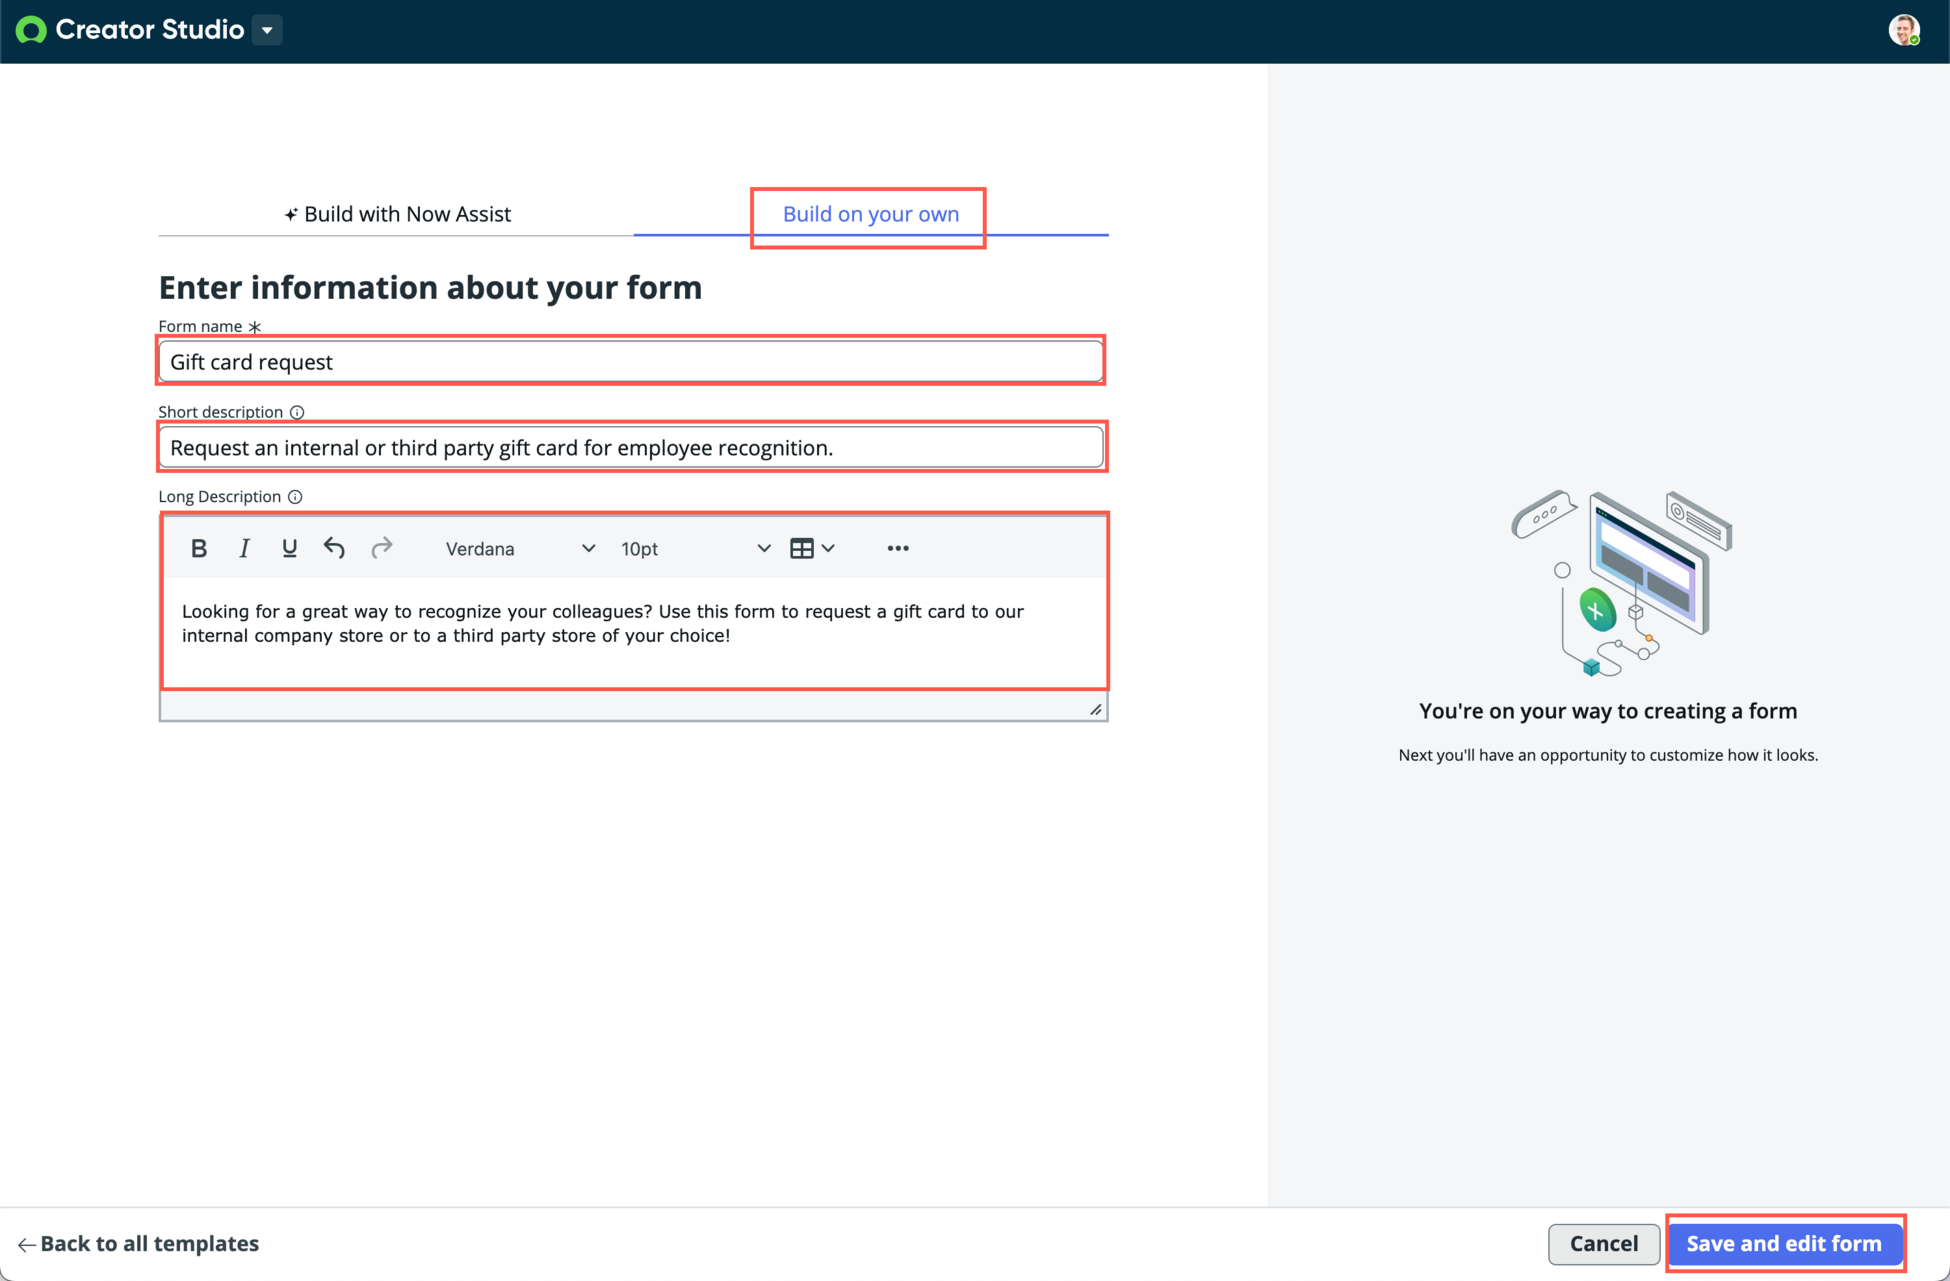Click the 'Enter information about your form' heading
Viewport: 1950px width, 1281px height.
(x=430, y=288)
